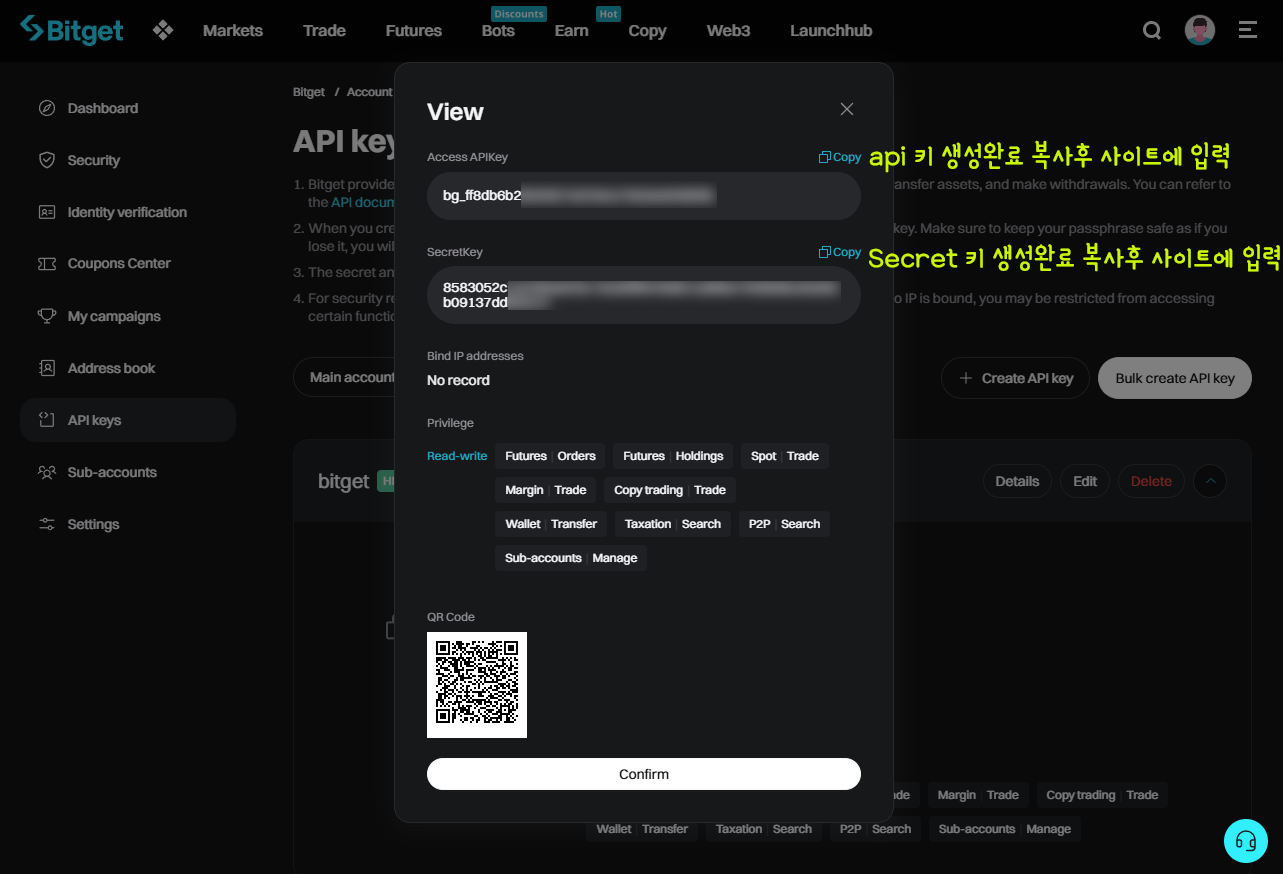Click the My campaigns trophy icon
The width and height of the screenshot is (1283, 874).
click(x=47, y=316)
